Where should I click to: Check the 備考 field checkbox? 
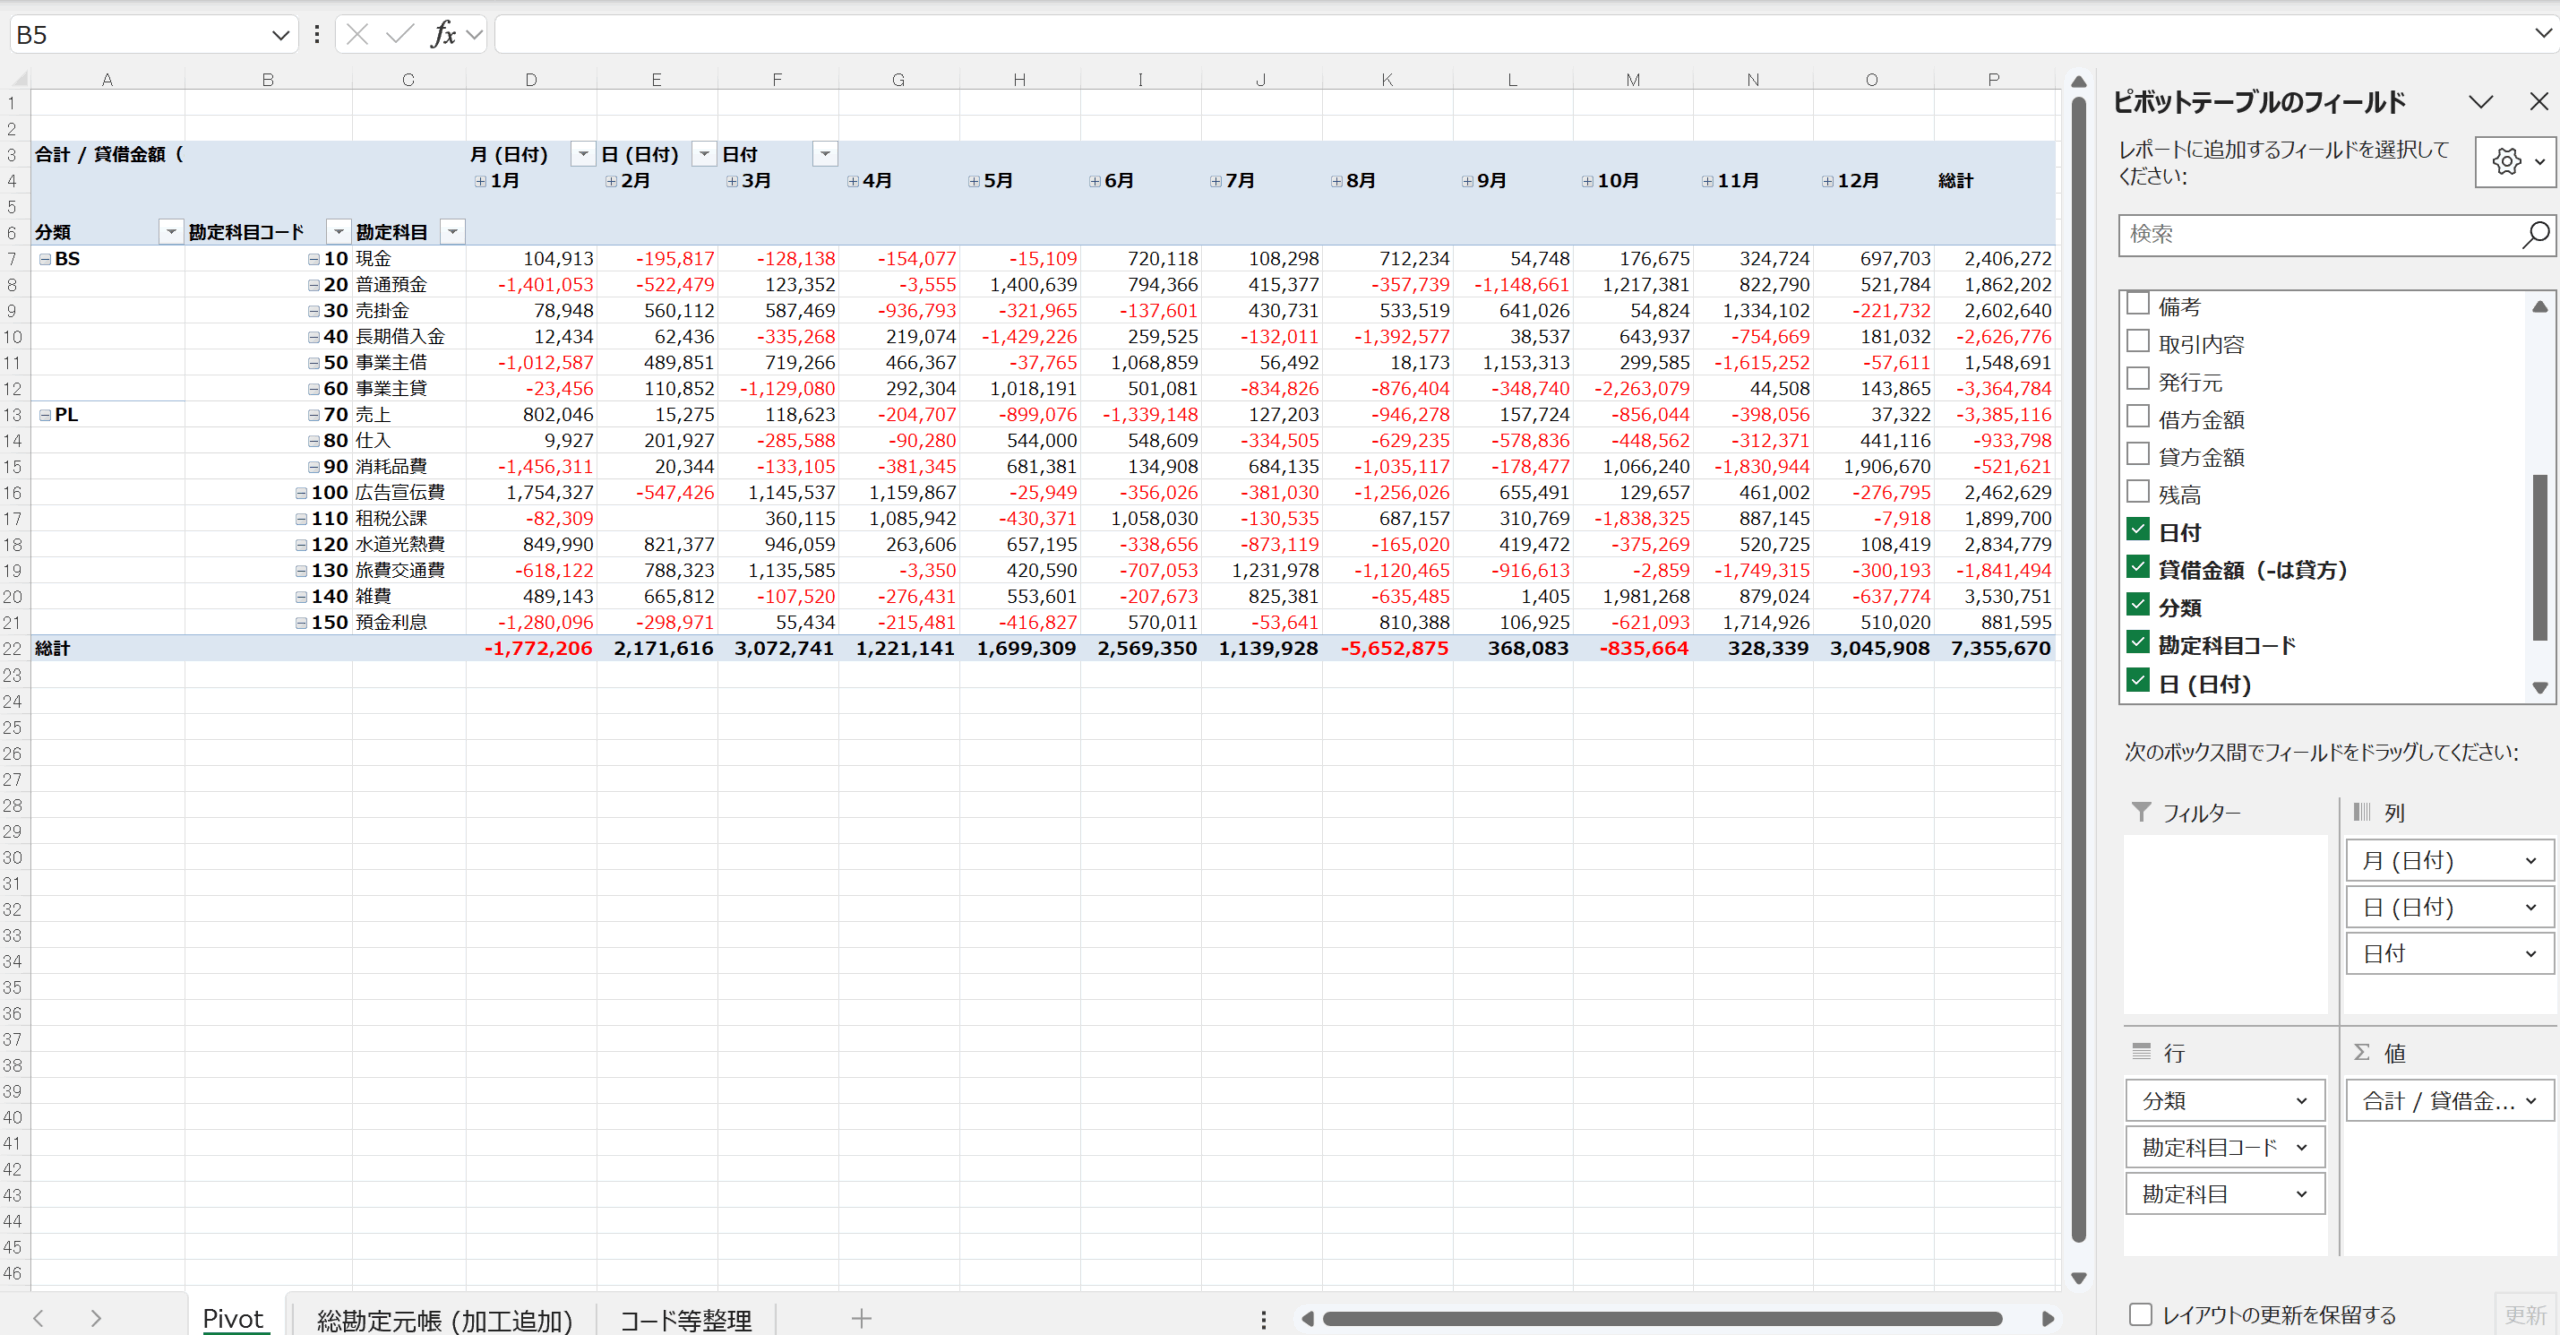click(x=2138, y=304)
